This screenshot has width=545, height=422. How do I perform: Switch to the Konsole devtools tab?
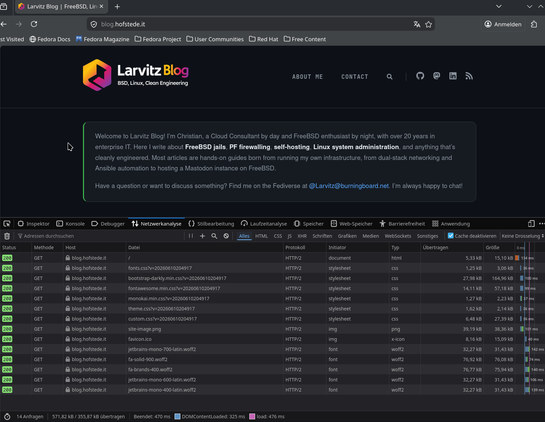click(71, 224)
